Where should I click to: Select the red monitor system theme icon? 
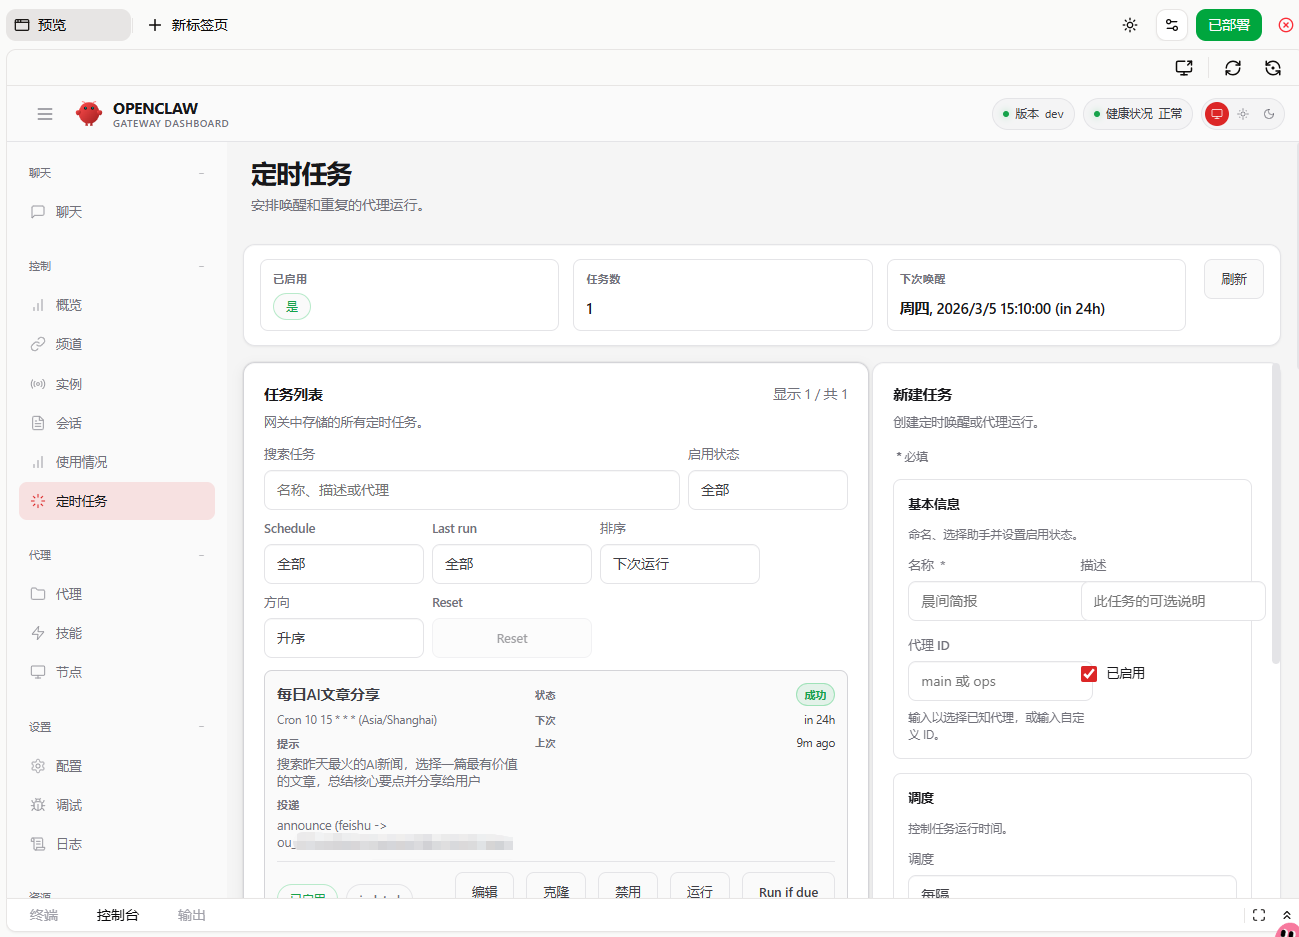click(x=1217, y=114)
